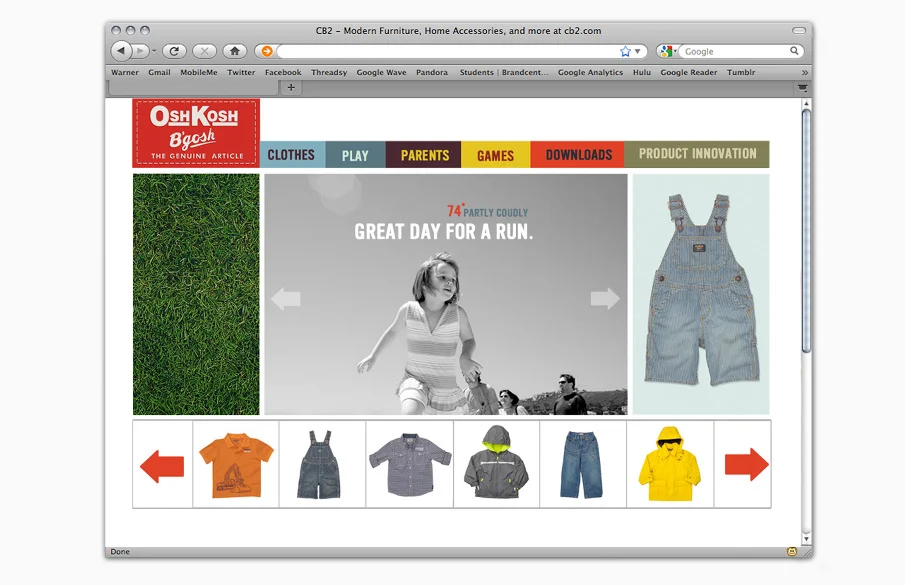The height and width of the screenshot is (585, 905).
Task: Click the 74° PARTLY COUDLY weather text
Action: 488,211
